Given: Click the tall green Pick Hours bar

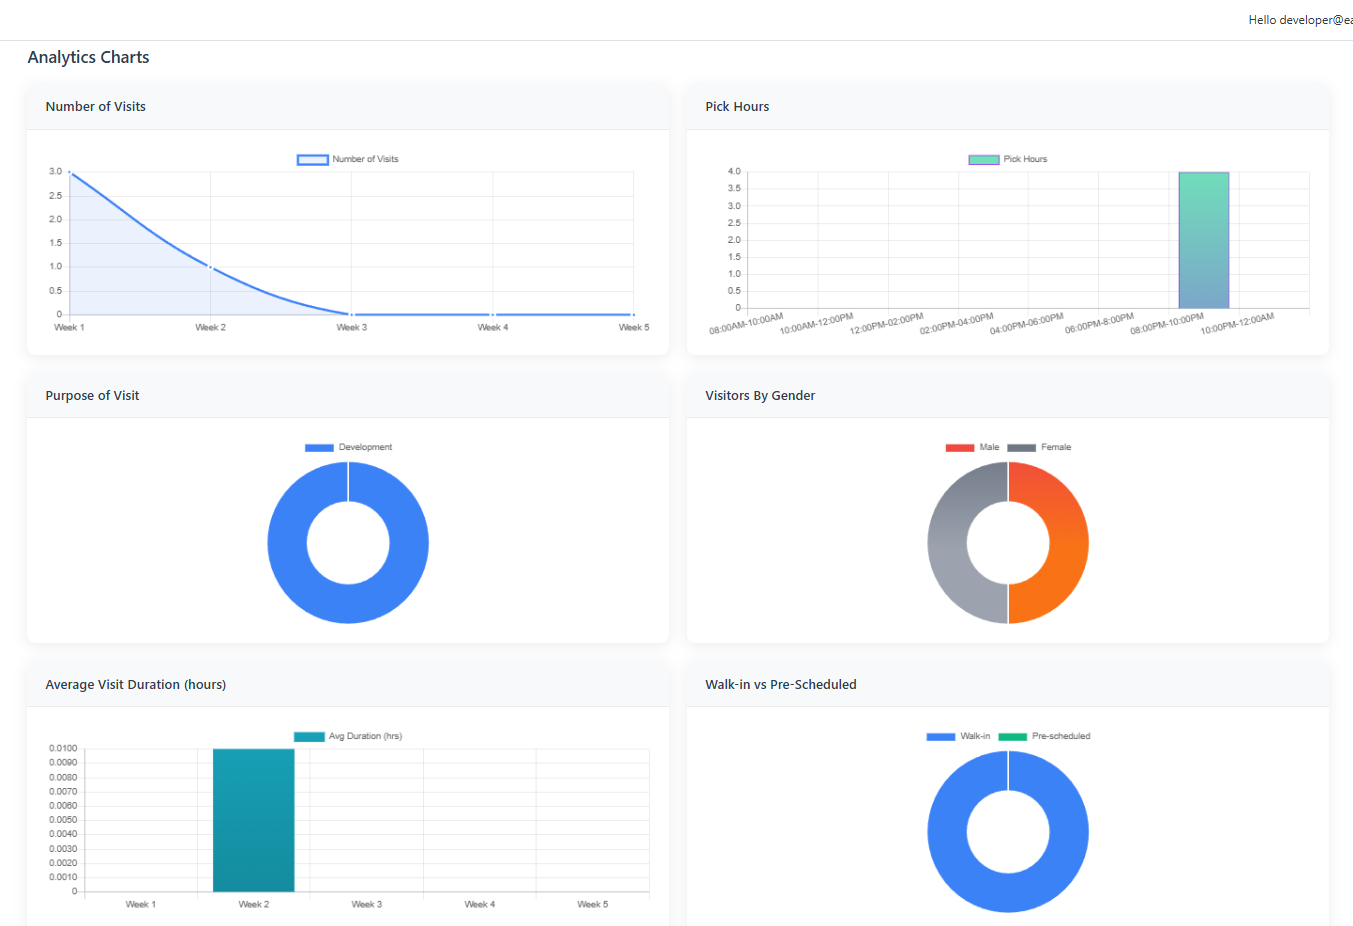Looking at the screenshot, I should 1203,240.
